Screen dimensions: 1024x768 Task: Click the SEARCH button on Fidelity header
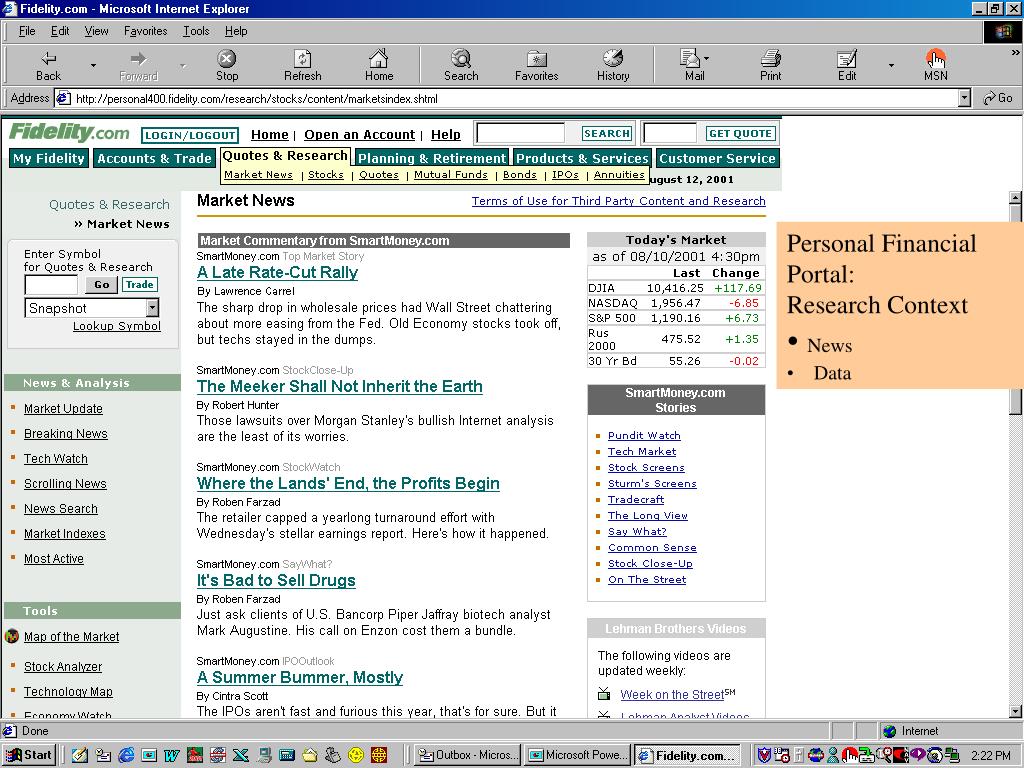pos(607,133)
